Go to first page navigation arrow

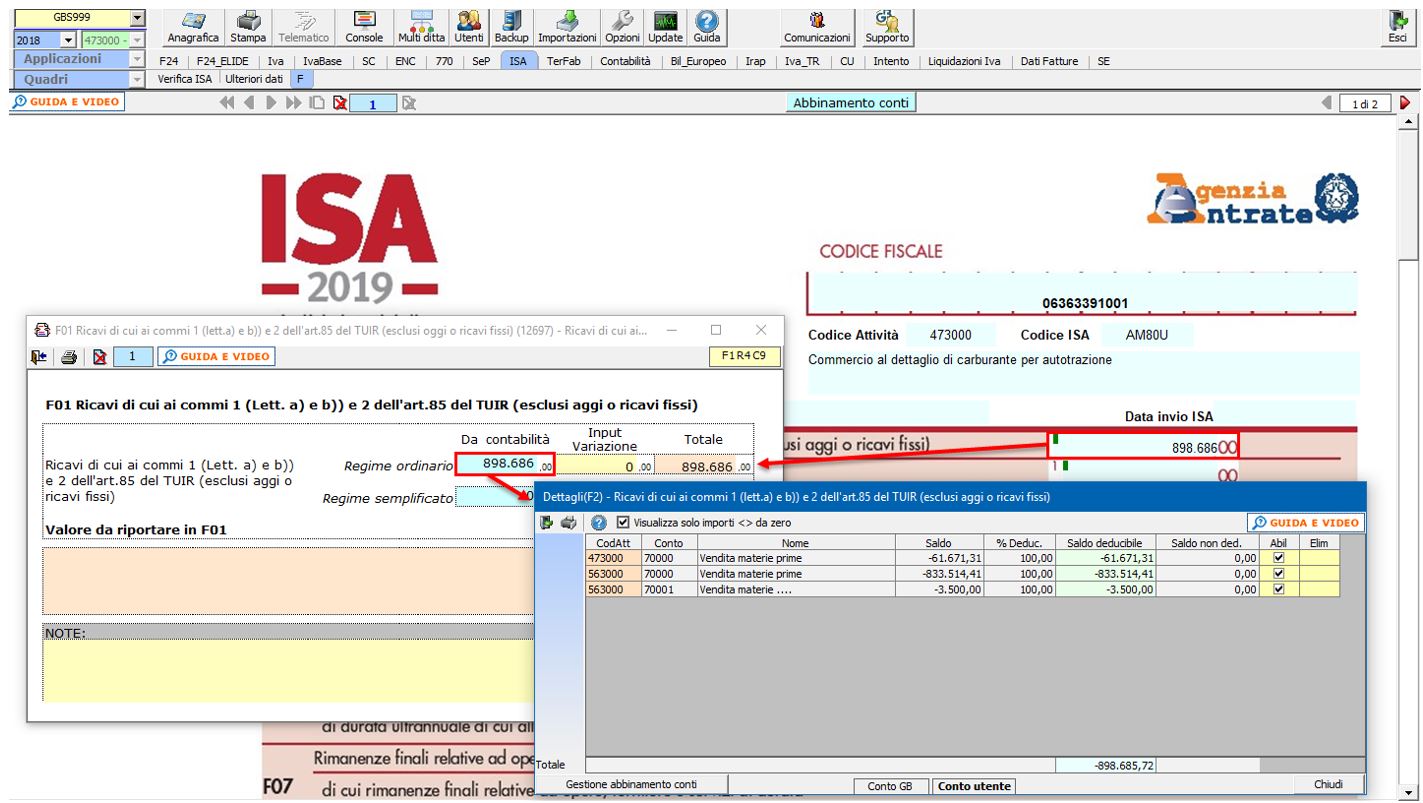[x=226, y=102]
